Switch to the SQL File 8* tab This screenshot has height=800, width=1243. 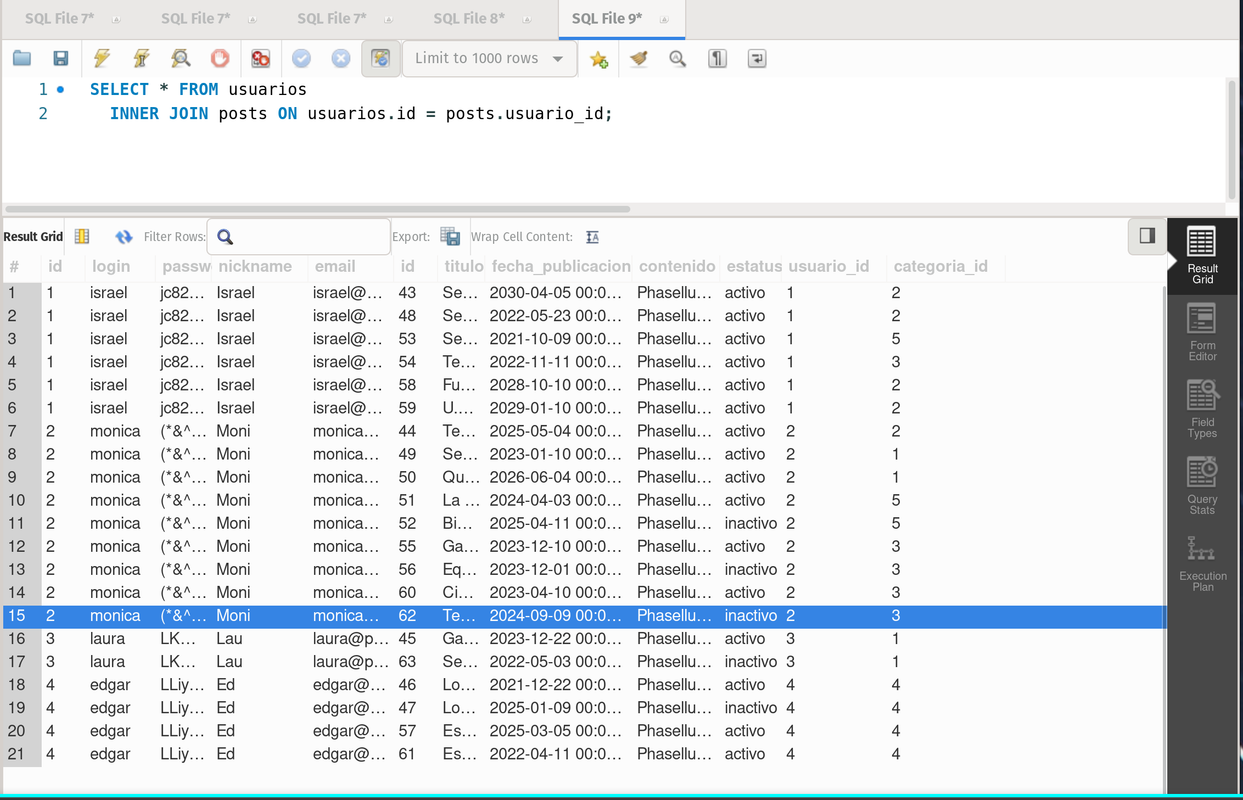pyautogui.click(x=469, y=19)
